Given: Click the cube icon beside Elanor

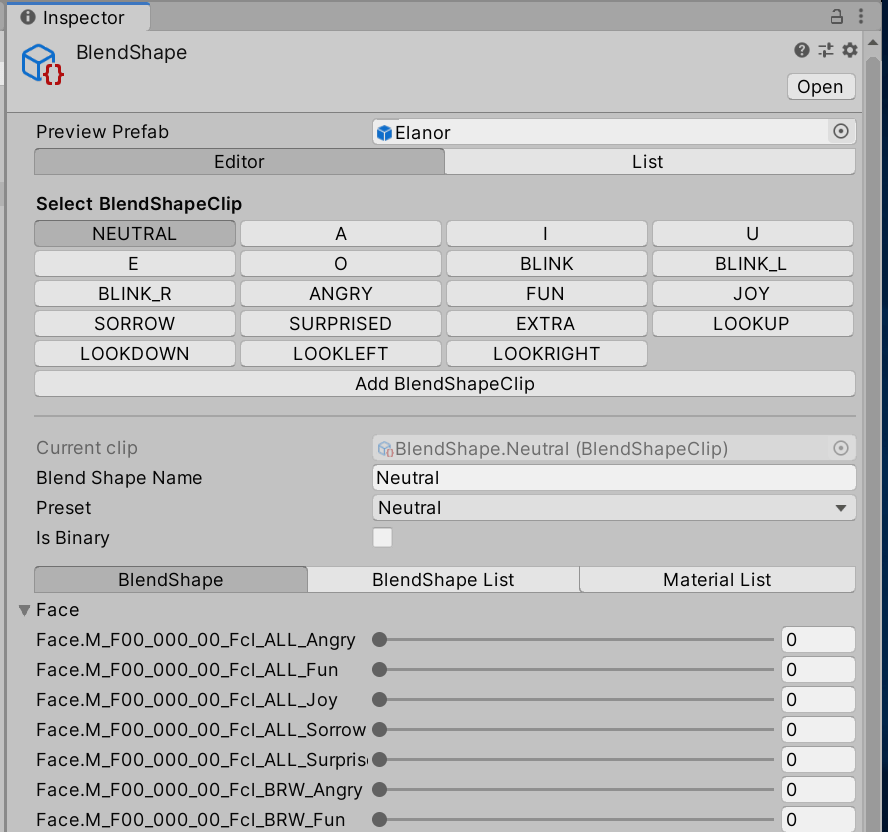Looking at the screenshot, I should [385, 132].
